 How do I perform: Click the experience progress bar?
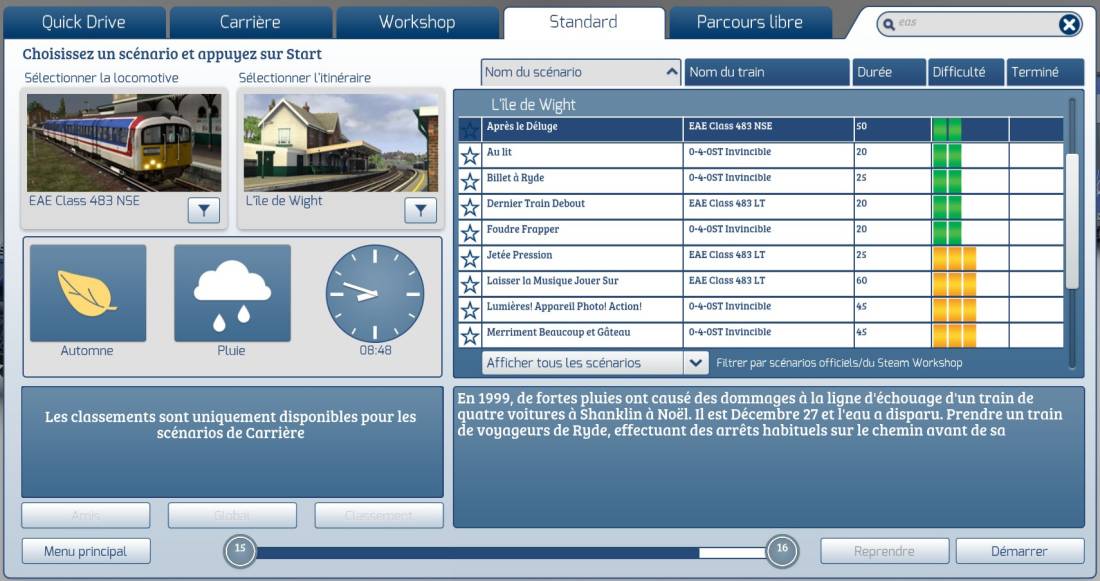[511, 552]
